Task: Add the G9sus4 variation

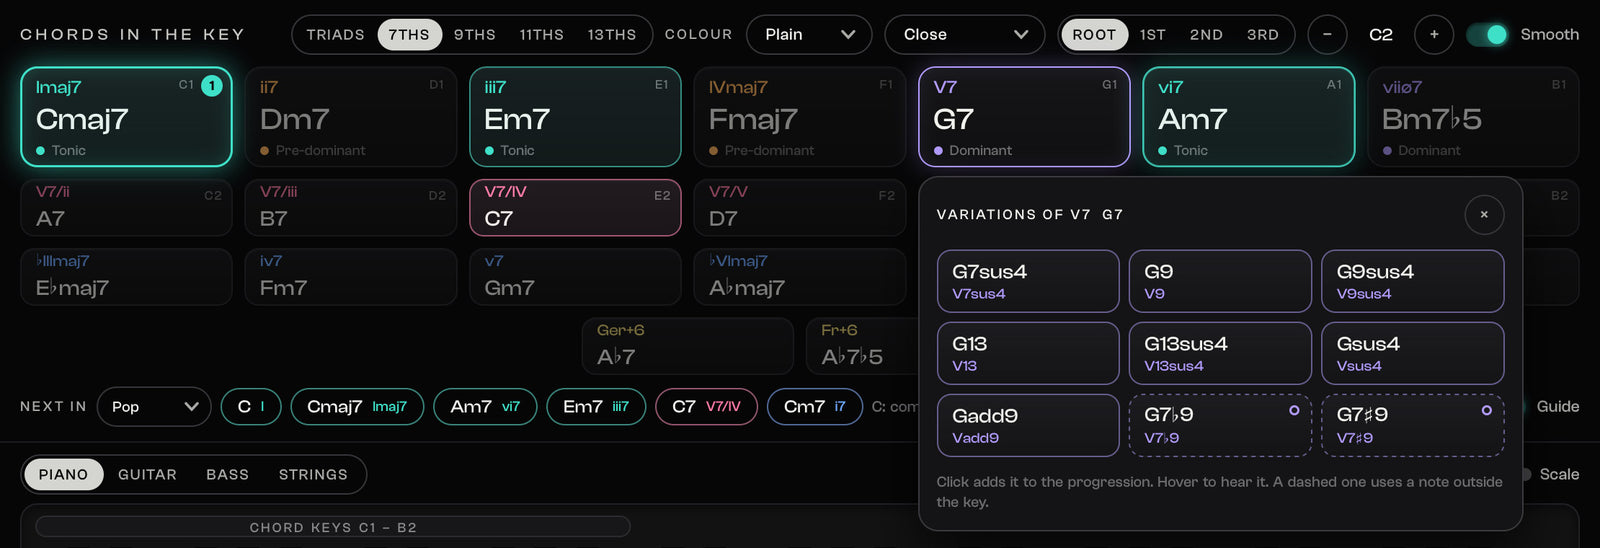Action: pyautogui.click(x=1413, y=281)
